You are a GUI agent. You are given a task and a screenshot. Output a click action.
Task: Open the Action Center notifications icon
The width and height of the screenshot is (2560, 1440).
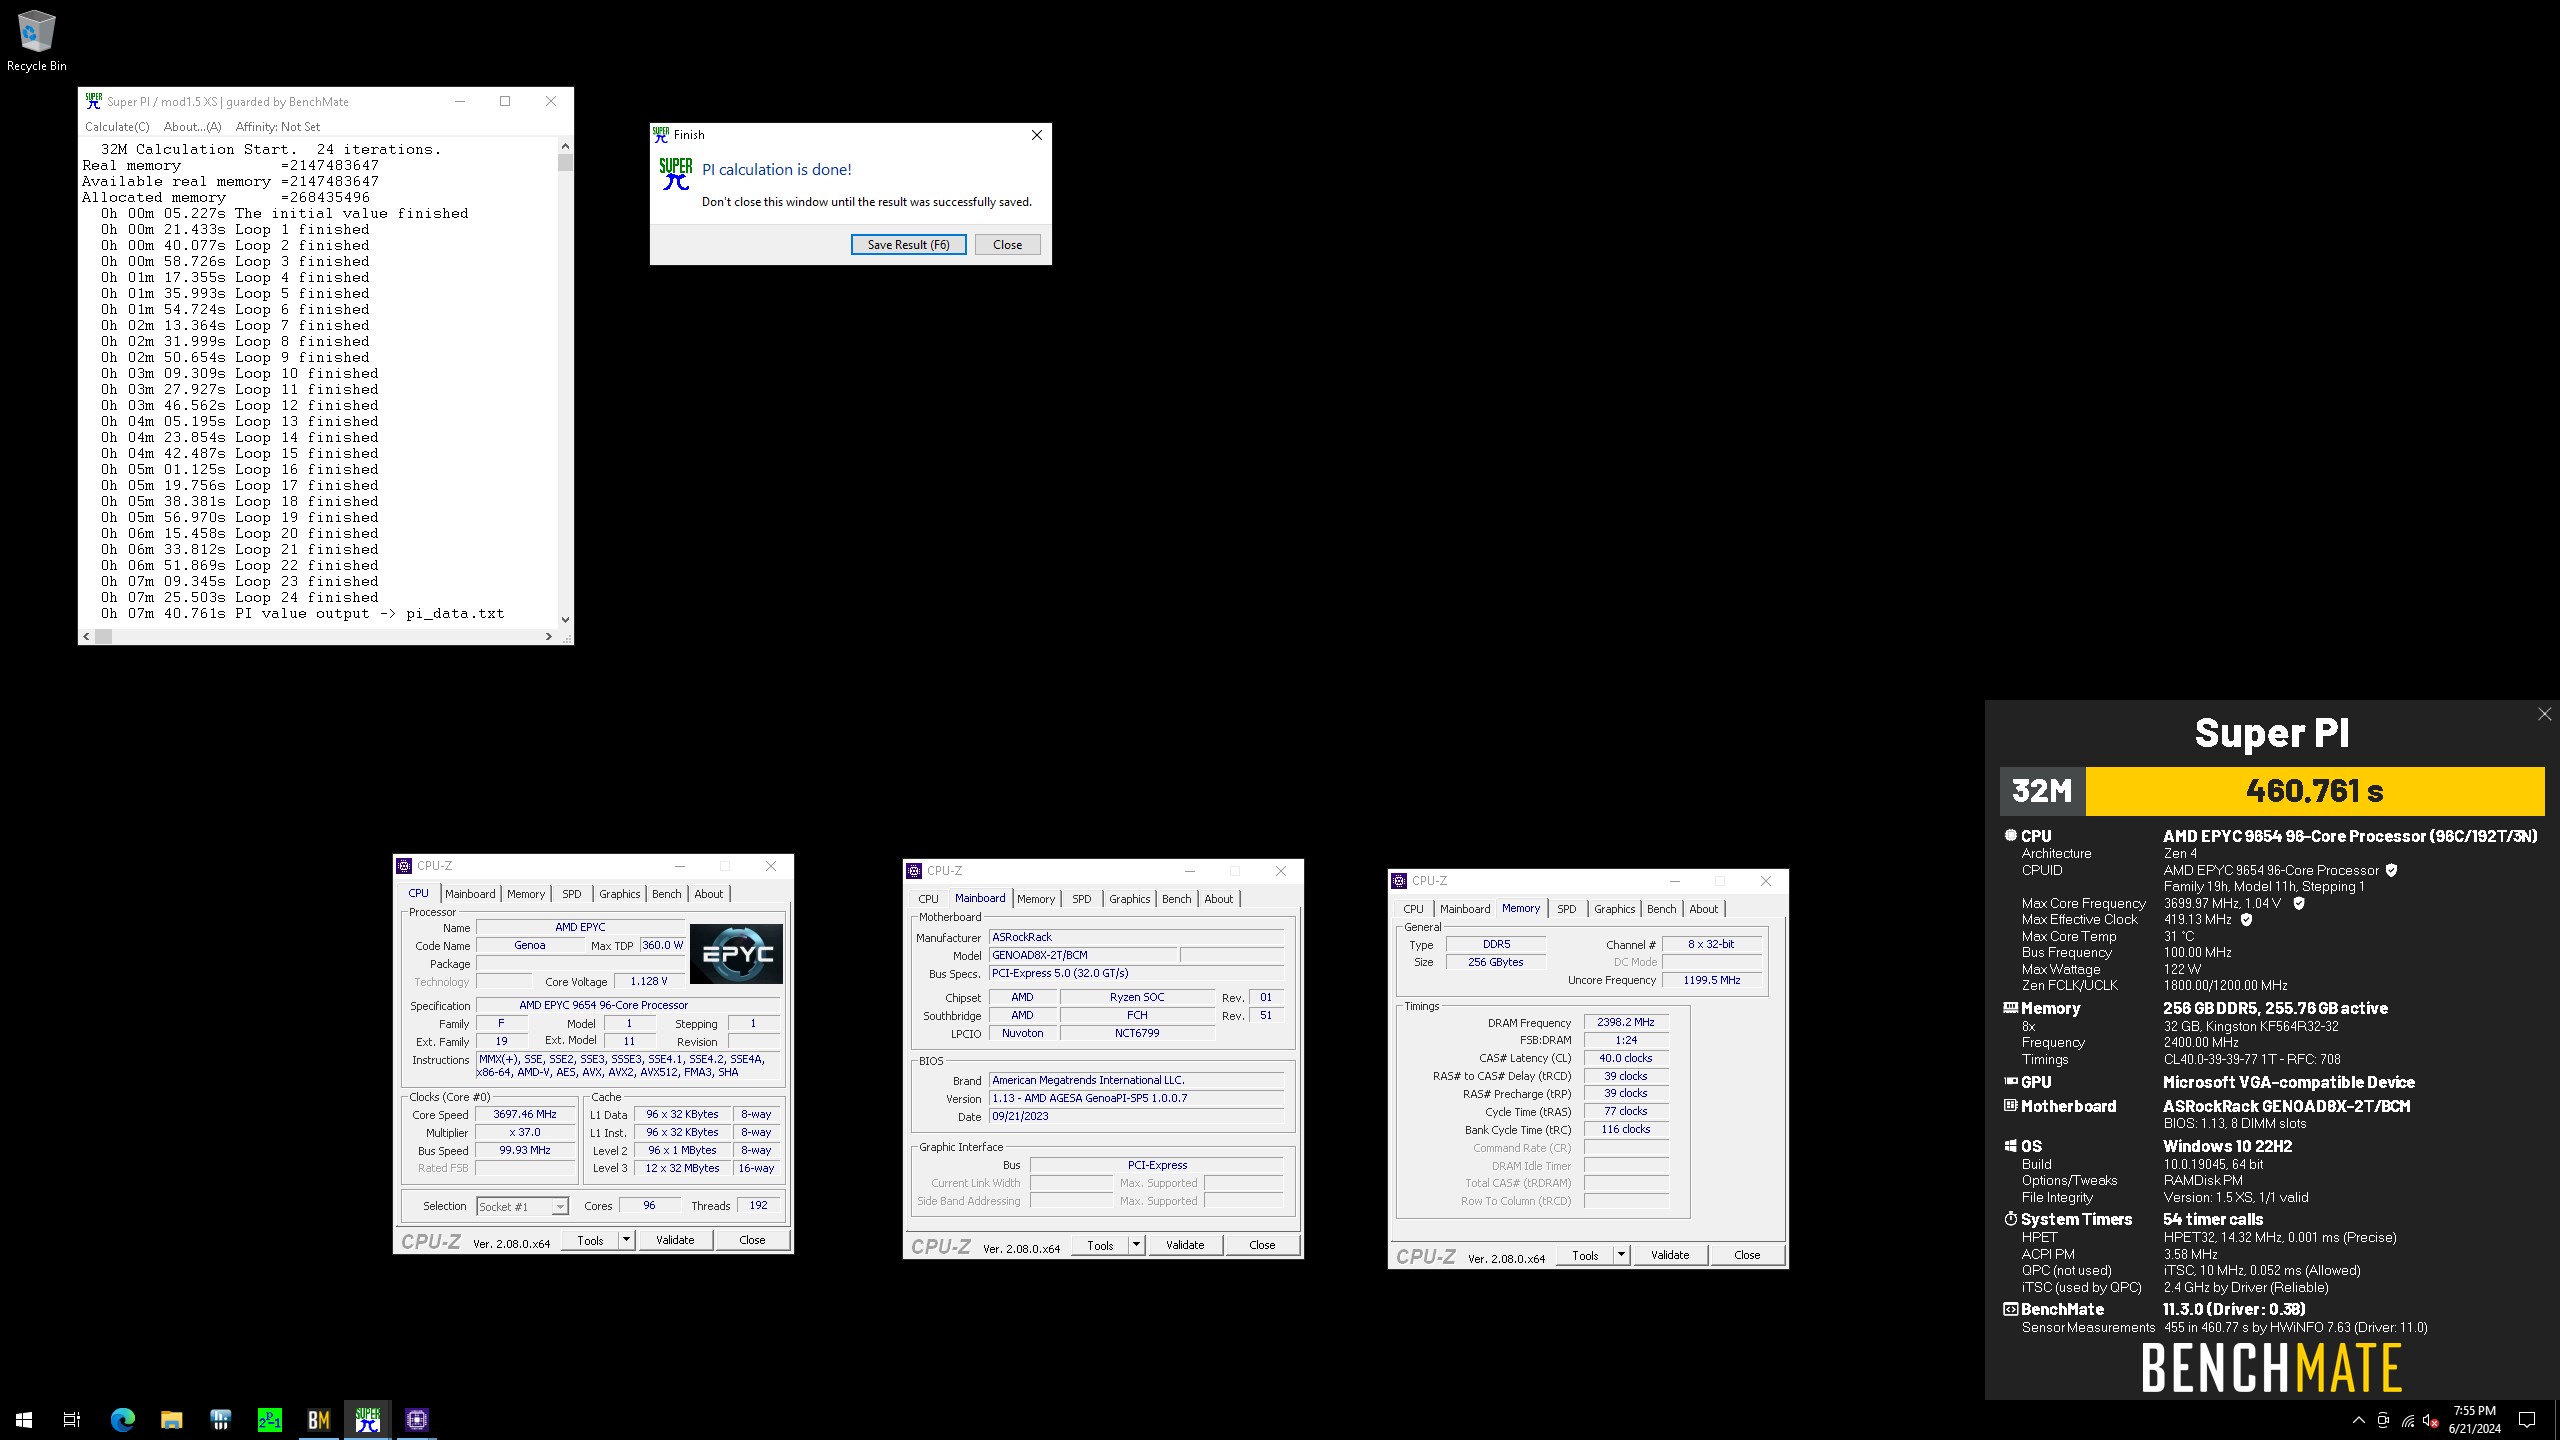click(x=2527, y=1420)
